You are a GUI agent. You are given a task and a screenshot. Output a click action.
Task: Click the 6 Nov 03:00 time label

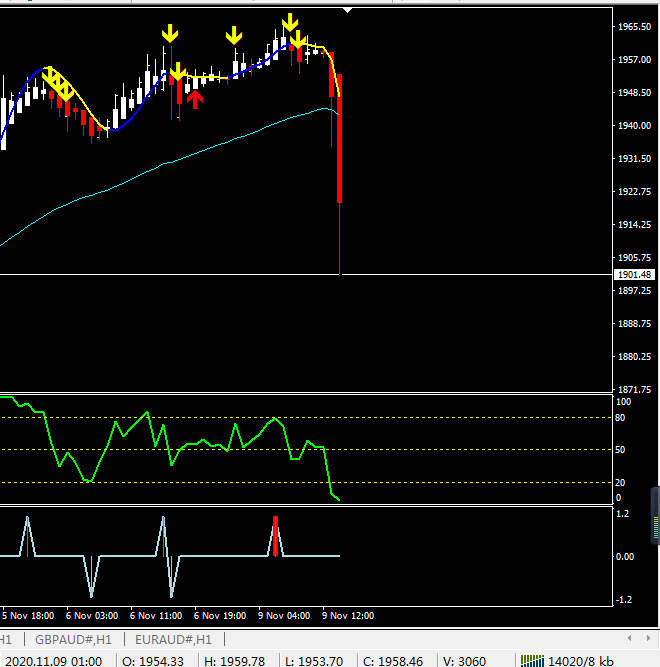(92, 616)
